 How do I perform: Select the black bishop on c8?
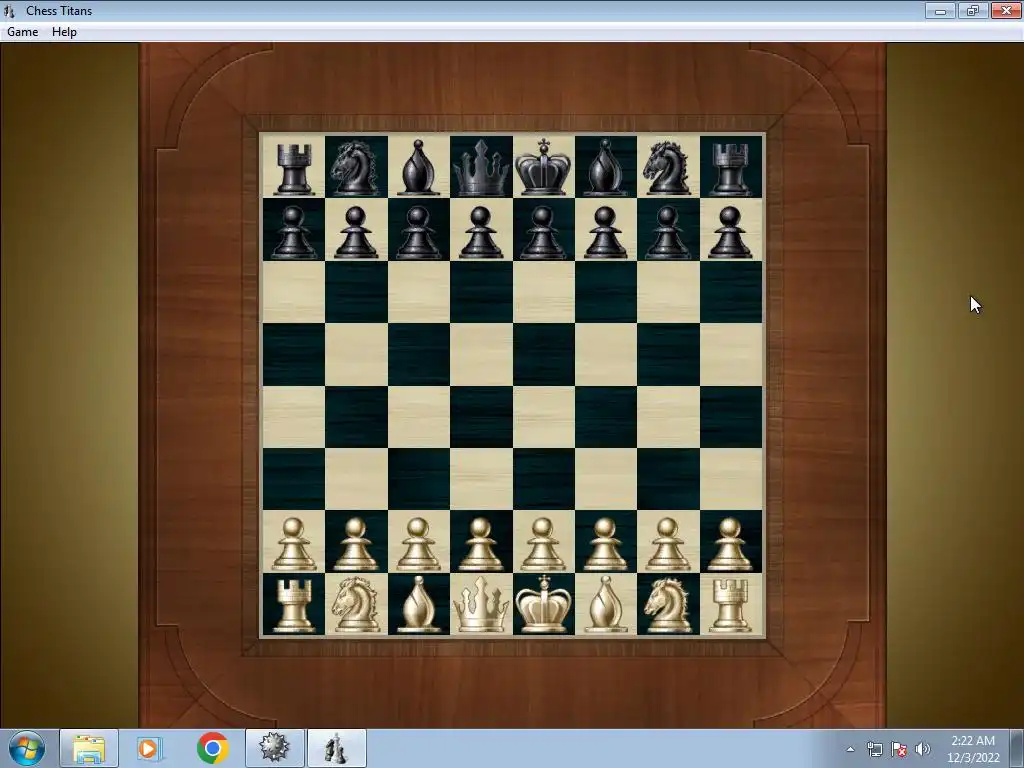click(x=418, y=168)
